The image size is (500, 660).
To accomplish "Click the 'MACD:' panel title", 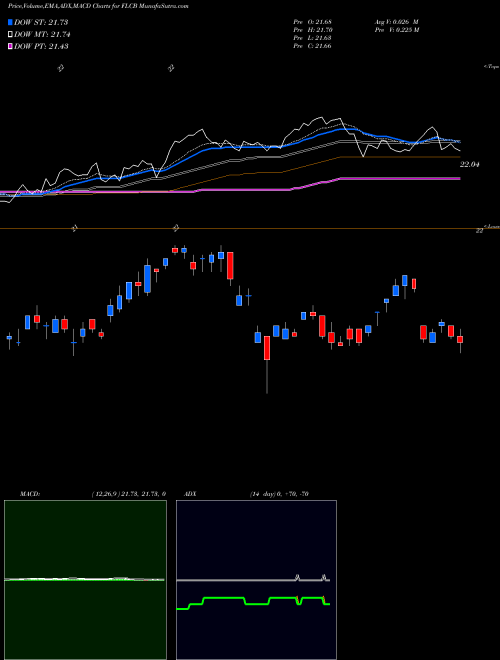I will 29,494.
